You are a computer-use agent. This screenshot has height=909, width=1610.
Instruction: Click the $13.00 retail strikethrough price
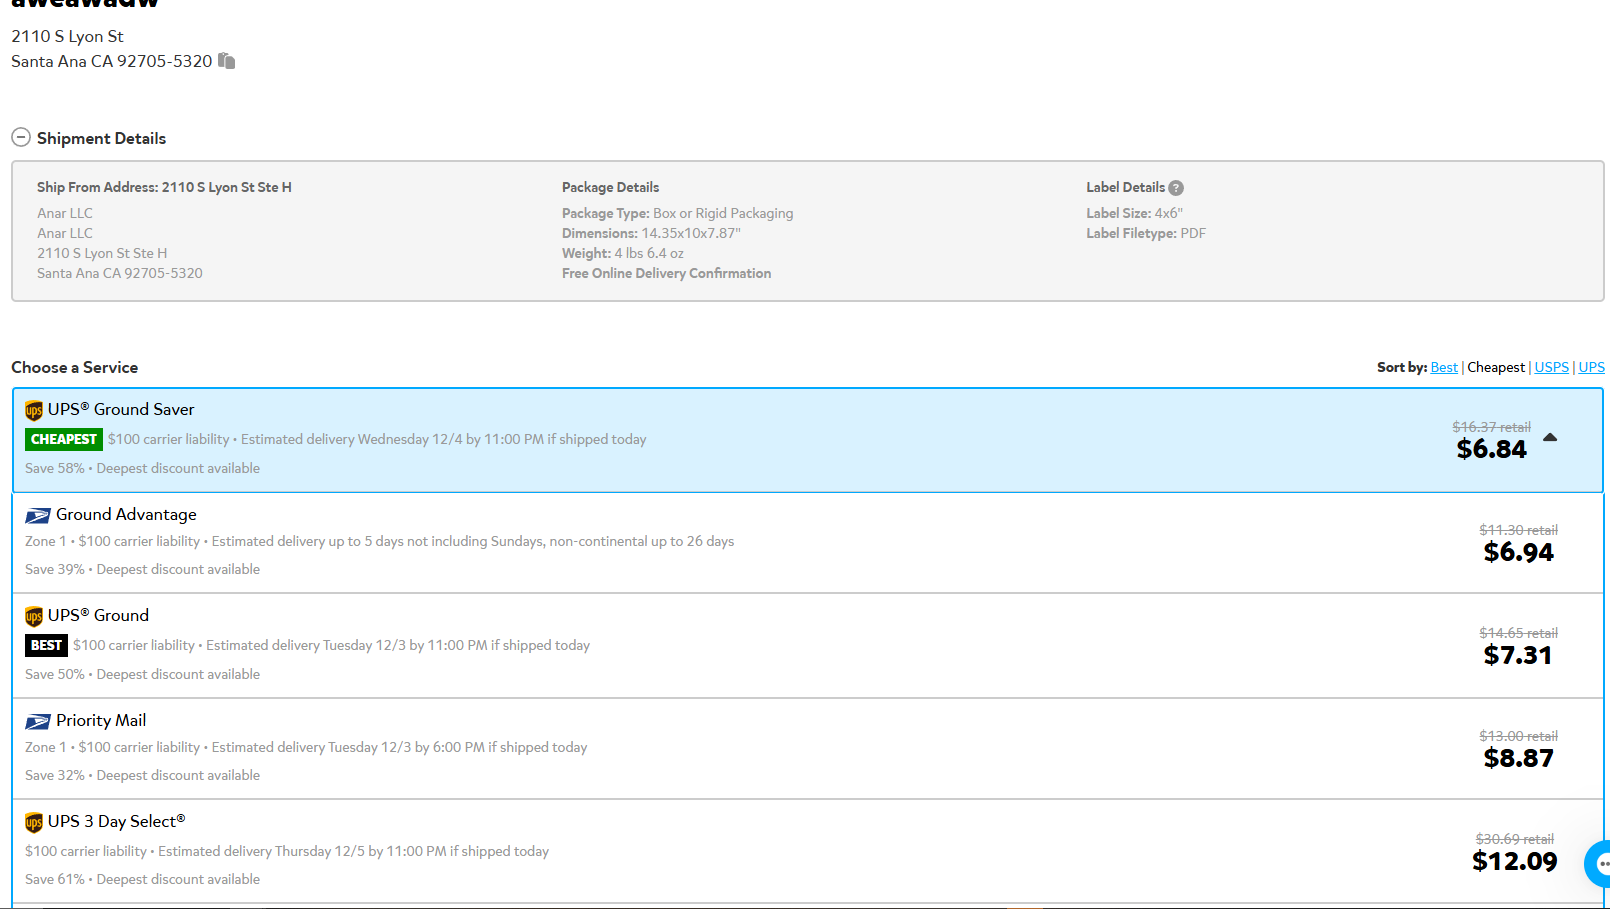tap(1518, 736)
